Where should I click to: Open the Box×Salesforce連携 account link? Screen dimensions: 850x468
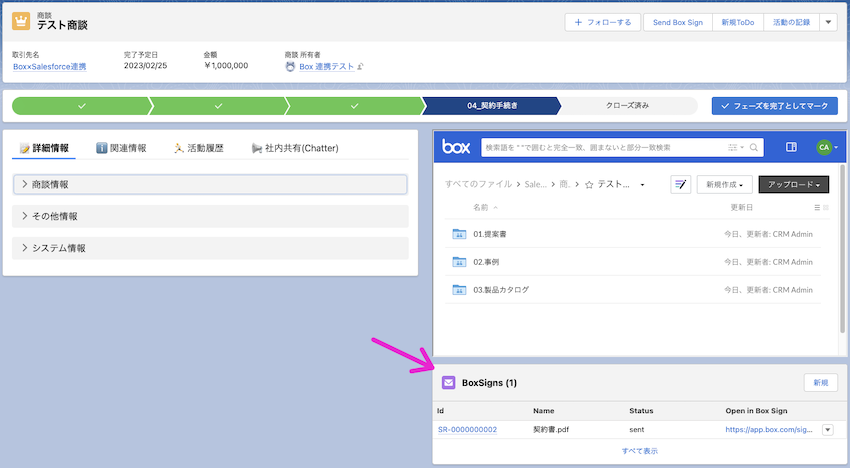50,67
